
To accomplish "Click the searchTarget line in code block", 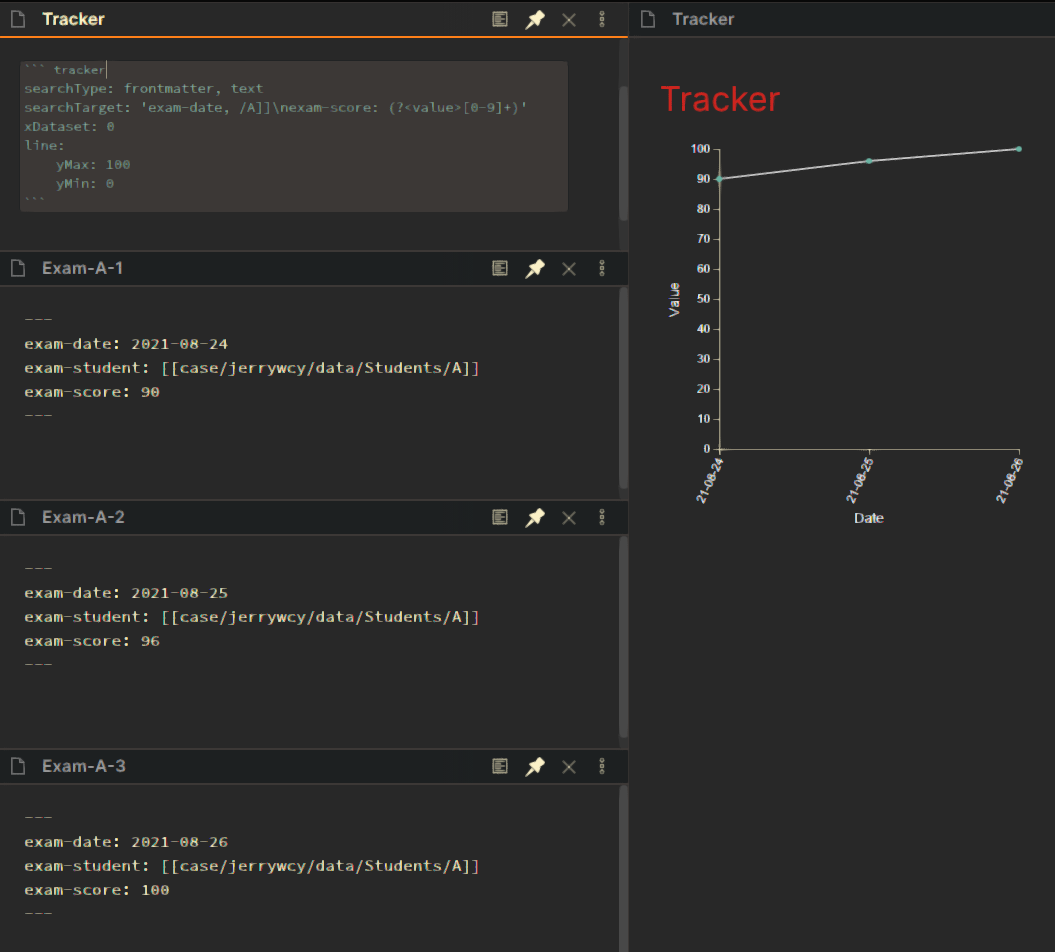I will (x=276, y=108).
